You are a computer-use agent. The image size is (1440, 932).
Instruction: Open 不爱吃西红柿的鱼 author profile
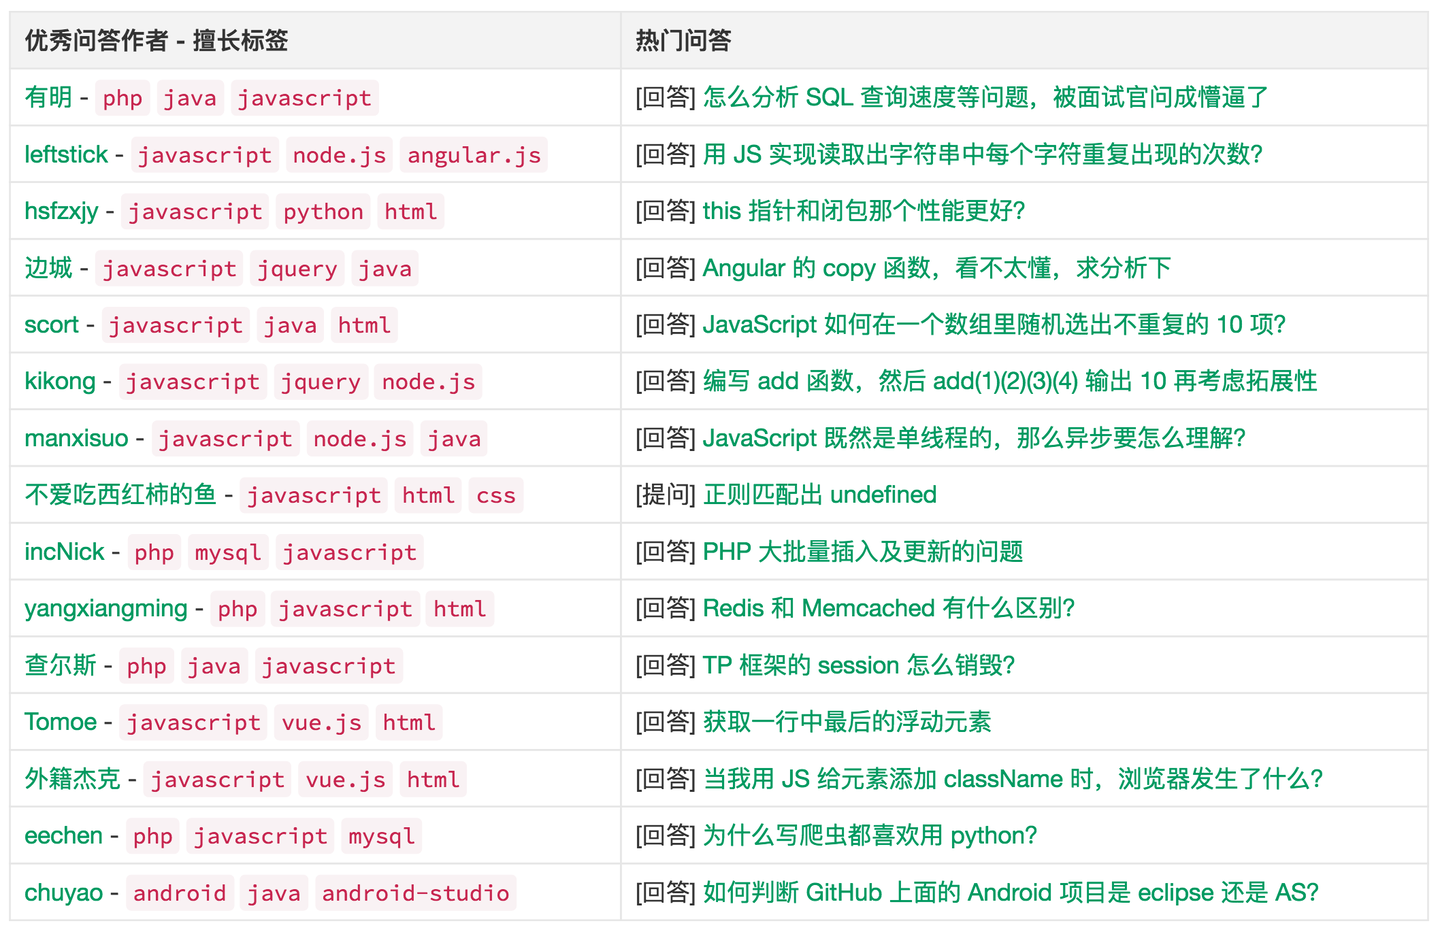[x=120, y=495]
